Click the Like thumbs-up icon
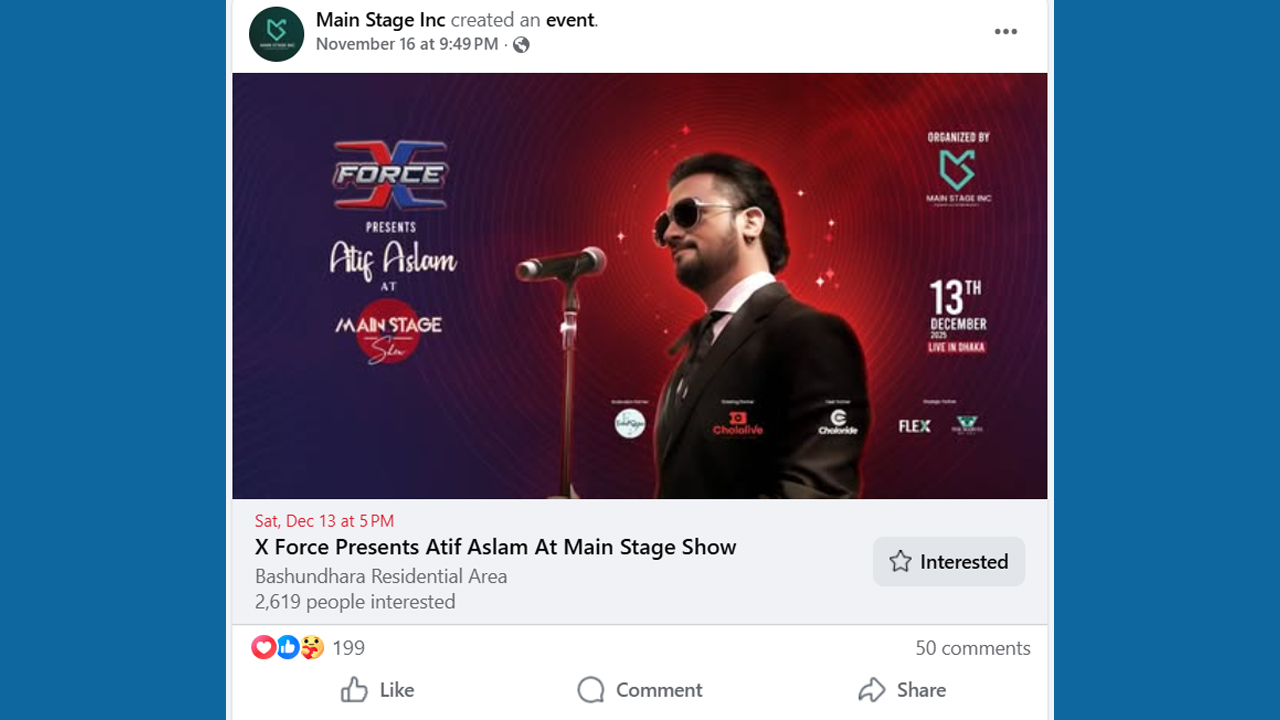 pyautogui.click(x=354, y=690)
